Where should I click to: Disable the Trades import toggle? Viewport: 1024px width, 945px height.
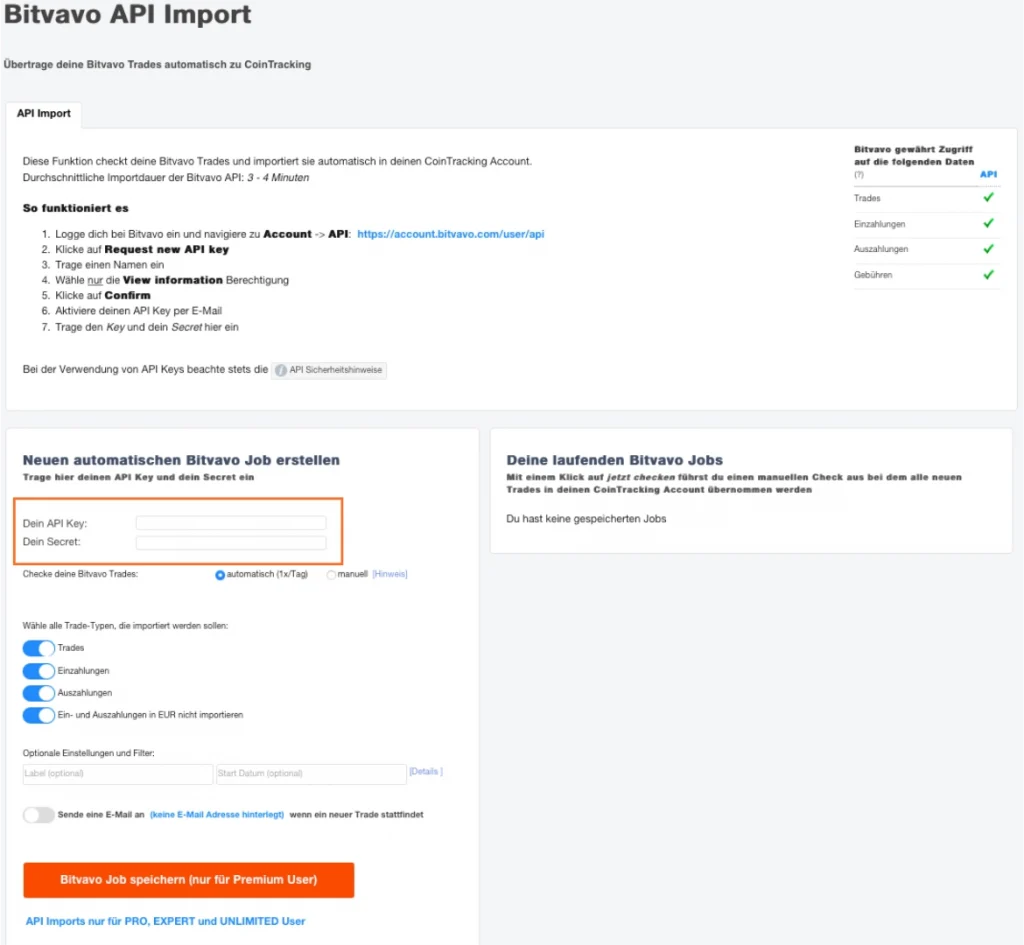coord(39,648)
